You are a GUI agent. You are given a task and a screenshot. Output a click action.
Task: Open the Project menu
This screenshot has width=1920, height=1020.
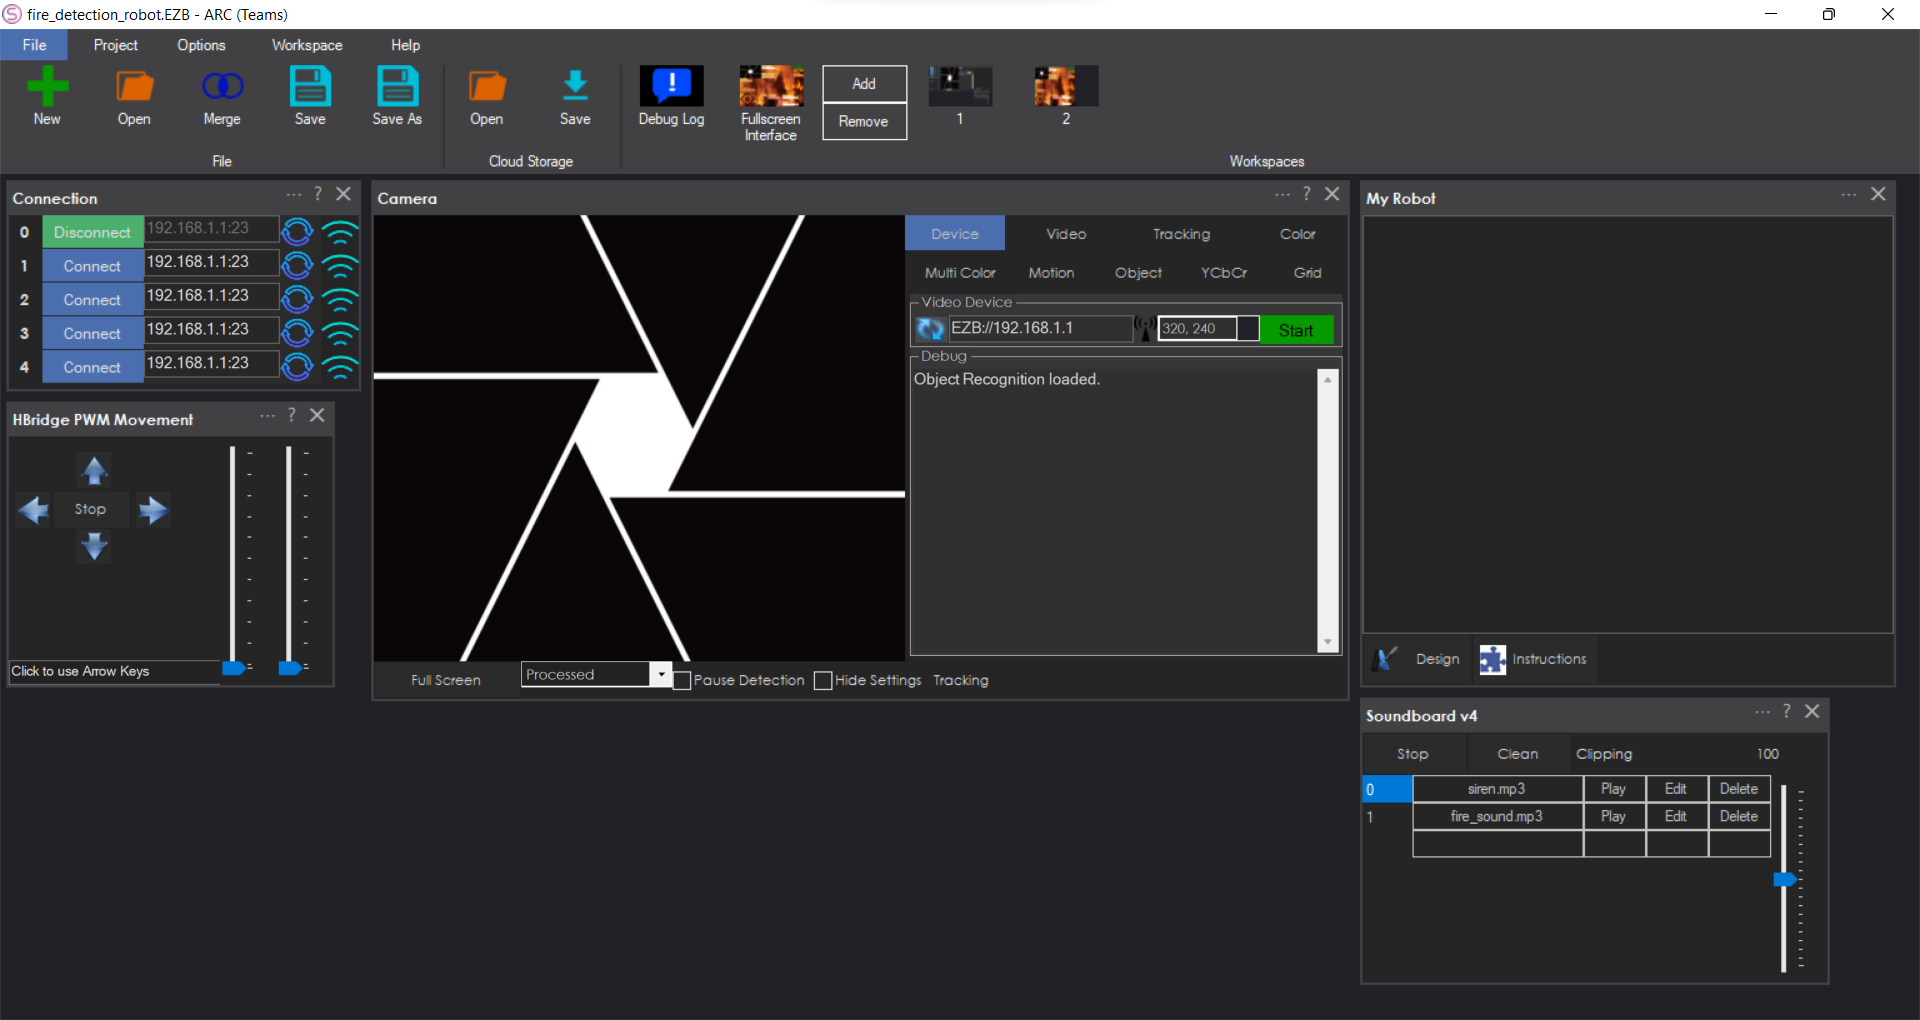click(x=115, y=44)
